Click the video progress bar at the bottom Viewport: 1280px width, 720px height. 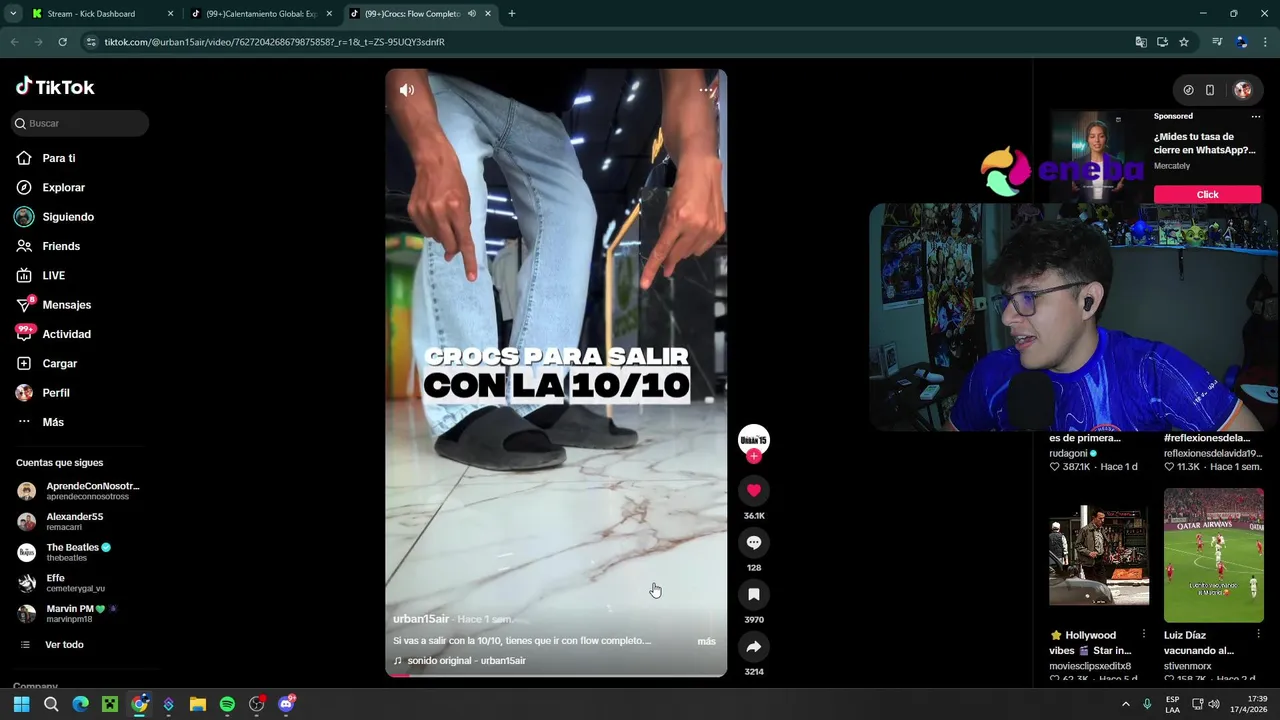click(x=556, y=675)
